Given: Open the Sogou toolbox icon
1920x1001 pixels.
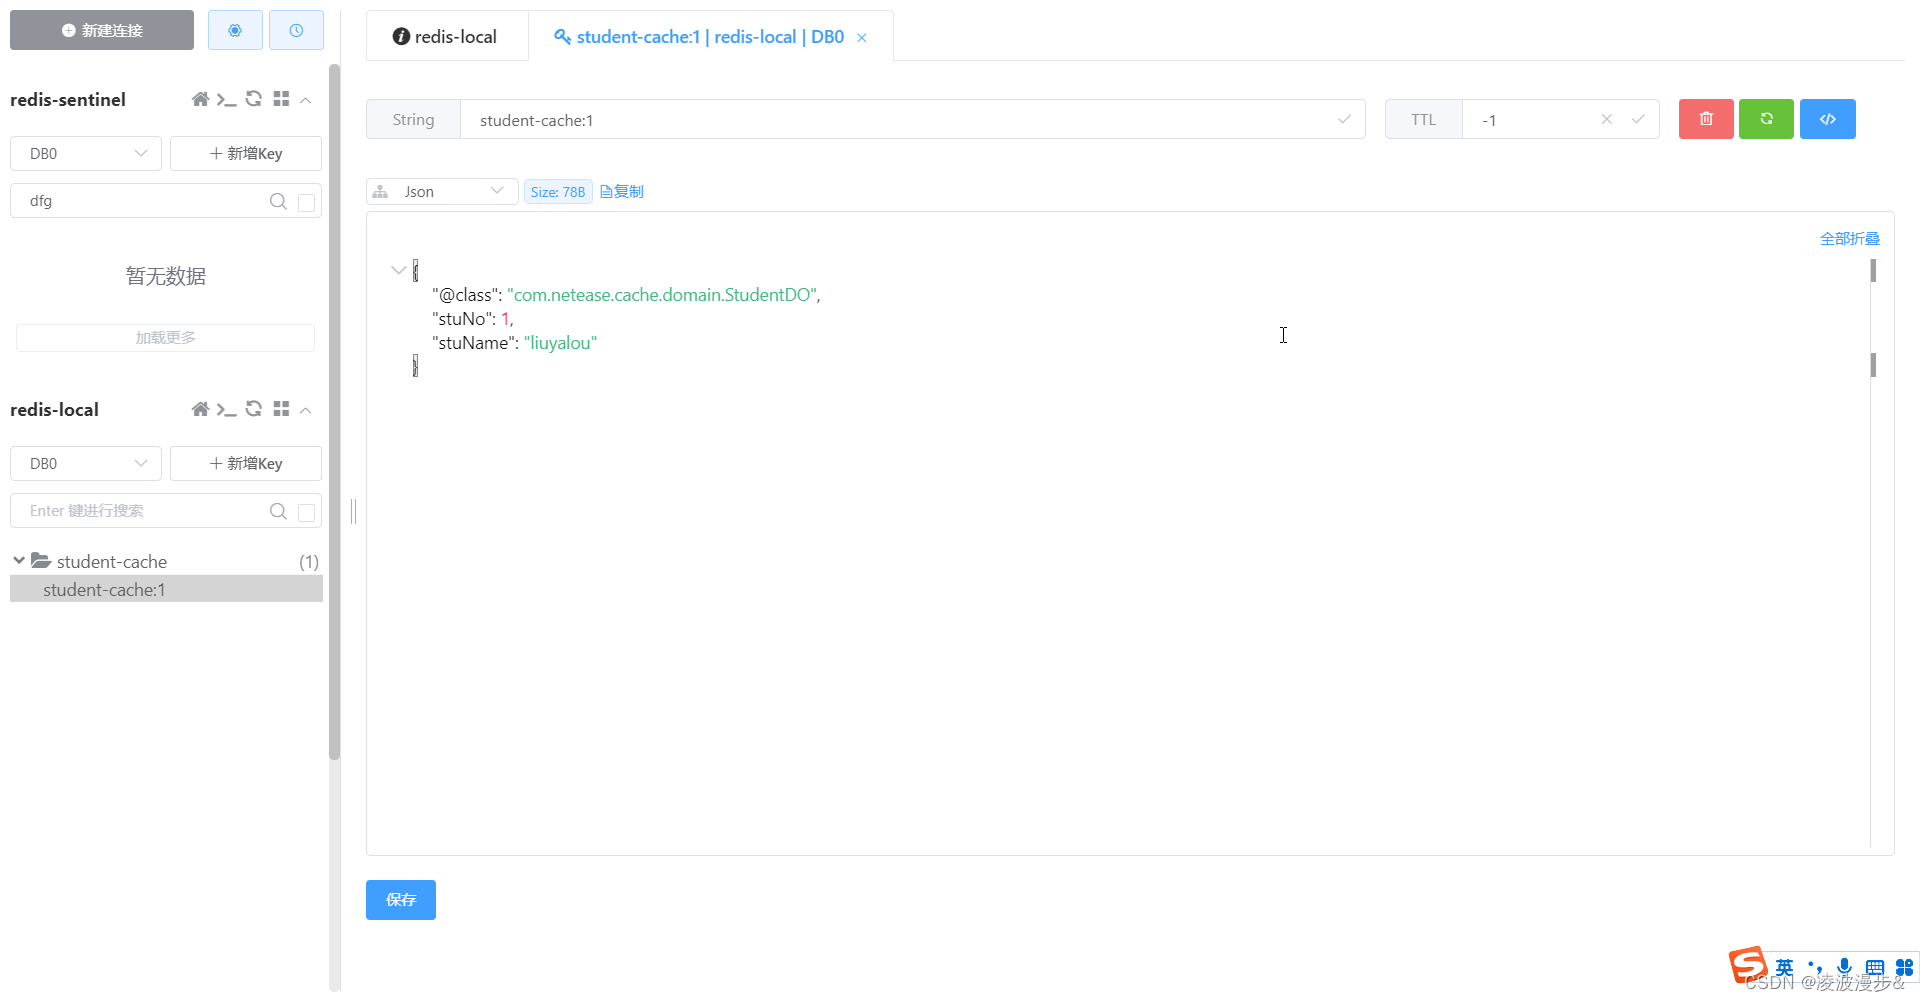Looking at the screenshot, I should coord(1905,967).
